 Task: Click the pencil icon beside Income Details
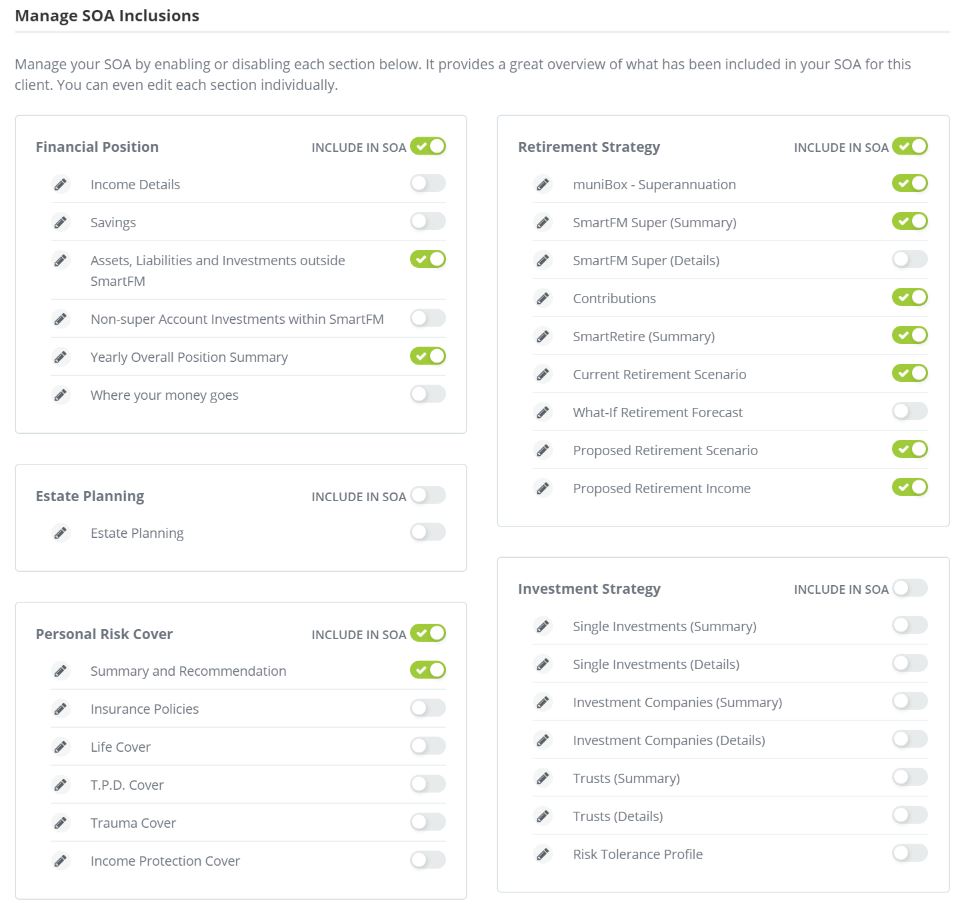coord(61,184)
